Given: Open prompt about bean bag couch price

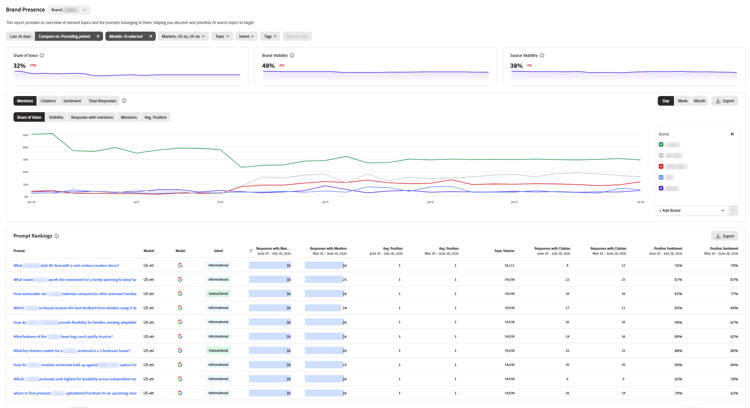Looking at the screenshot, I should point(63,336).
